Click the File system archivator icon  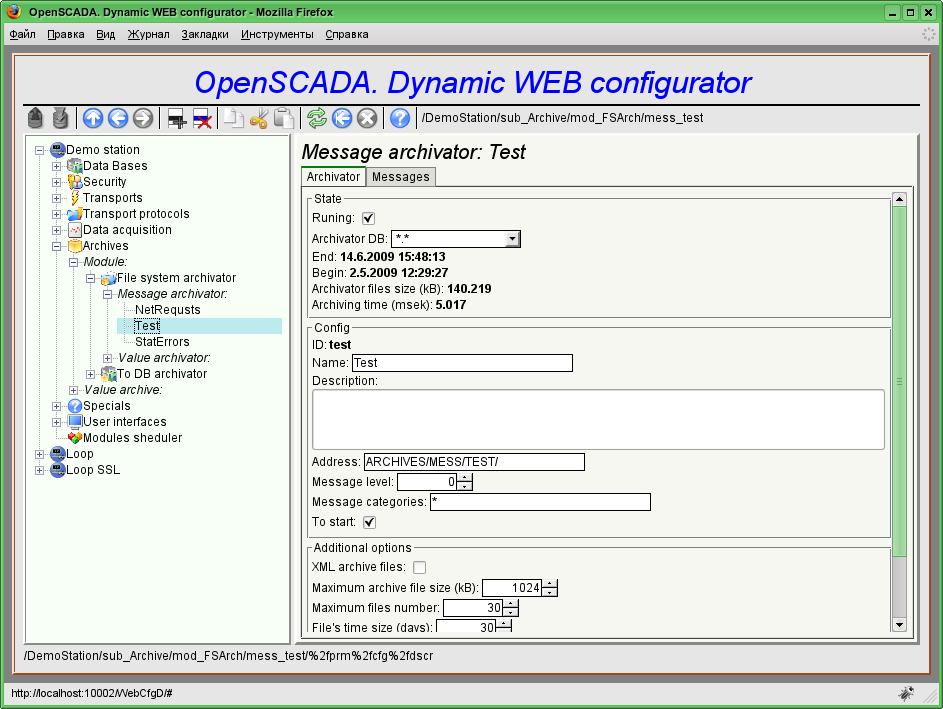coord(108,278)
